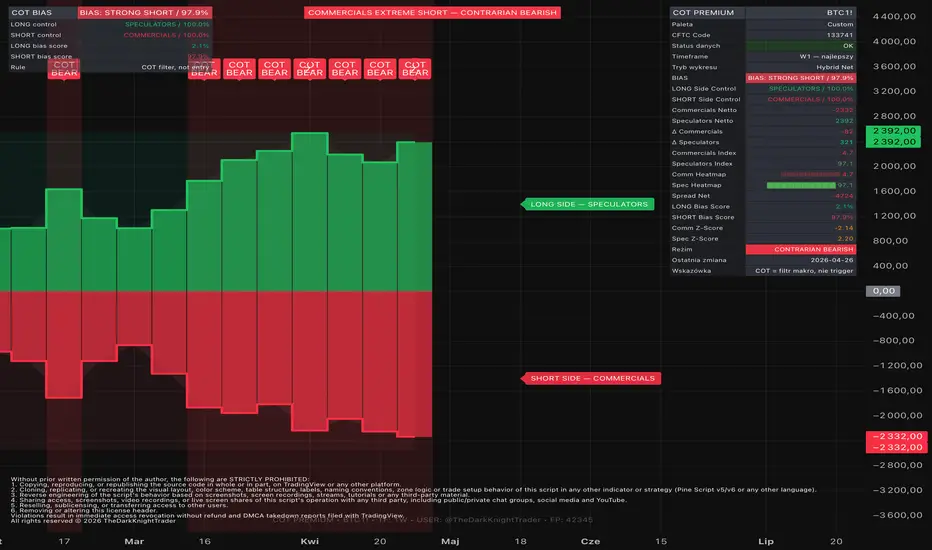Click the Commercials Netto row
The image size is (932, 550).
(763, 110)
